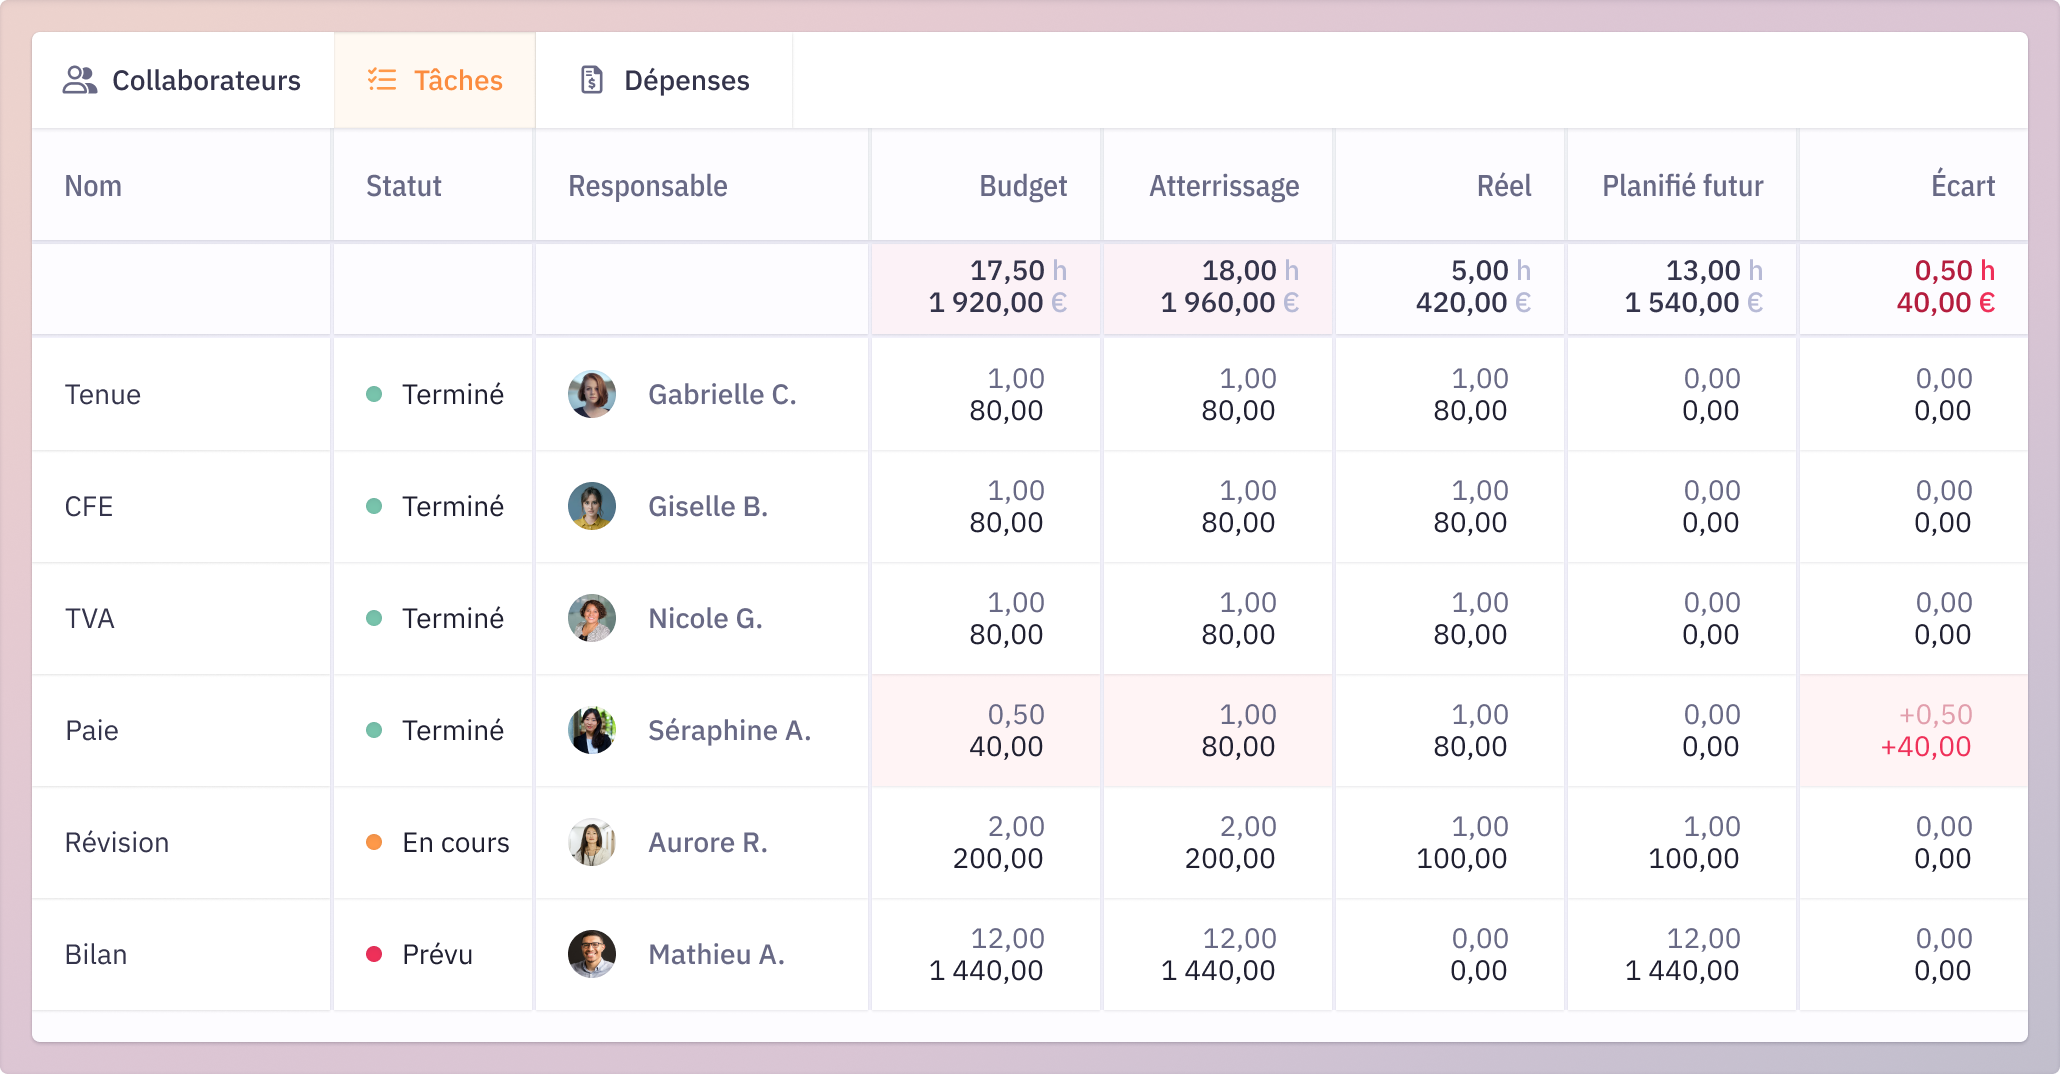Click the Écart column header
The width and height of the screenshot is (2060, 1074).
(x=1963, y=186)
